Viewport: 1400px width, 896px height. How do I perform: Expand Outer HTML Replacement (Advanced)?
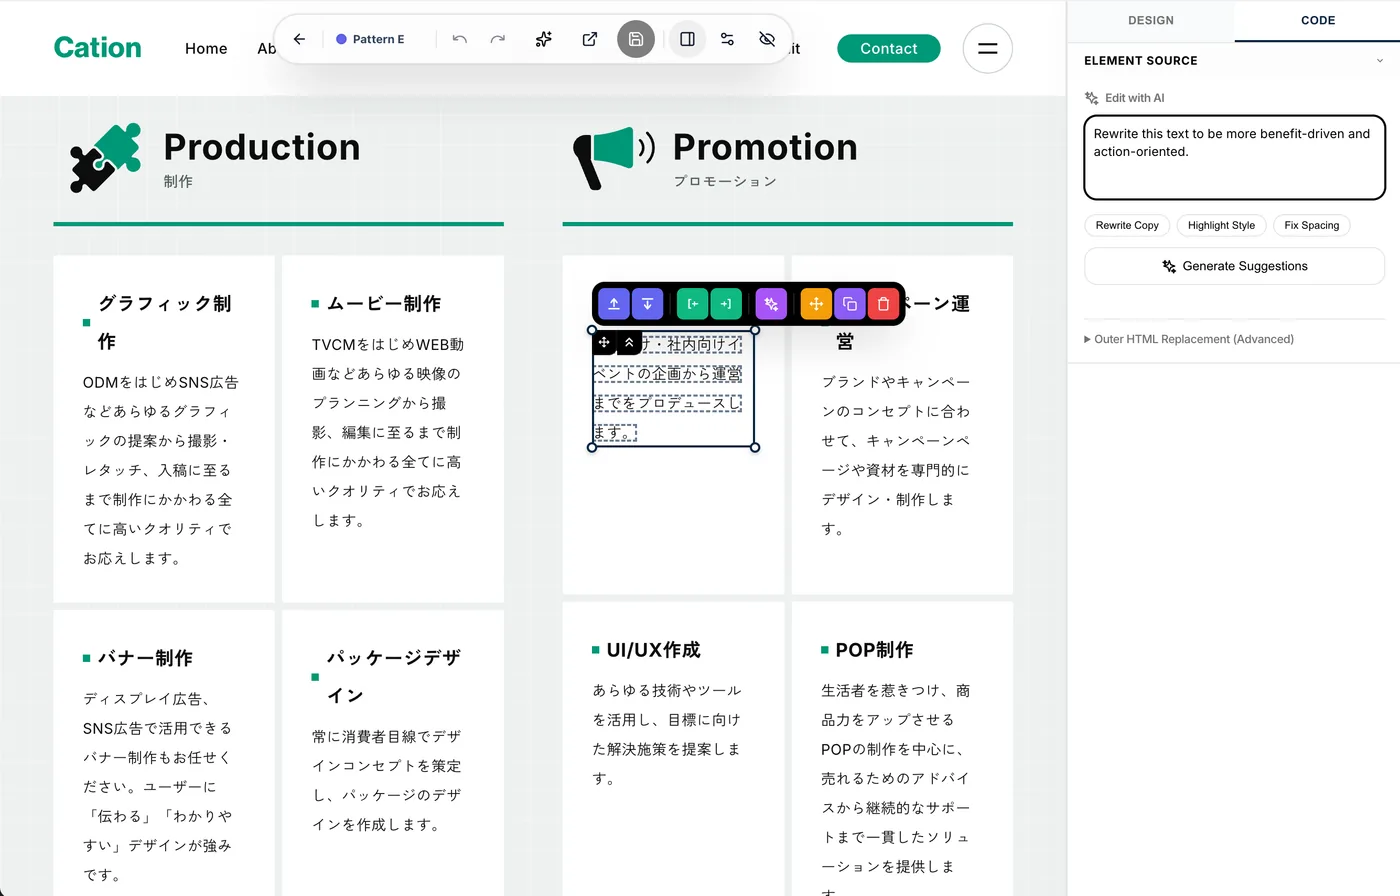tap(1189, 339)
